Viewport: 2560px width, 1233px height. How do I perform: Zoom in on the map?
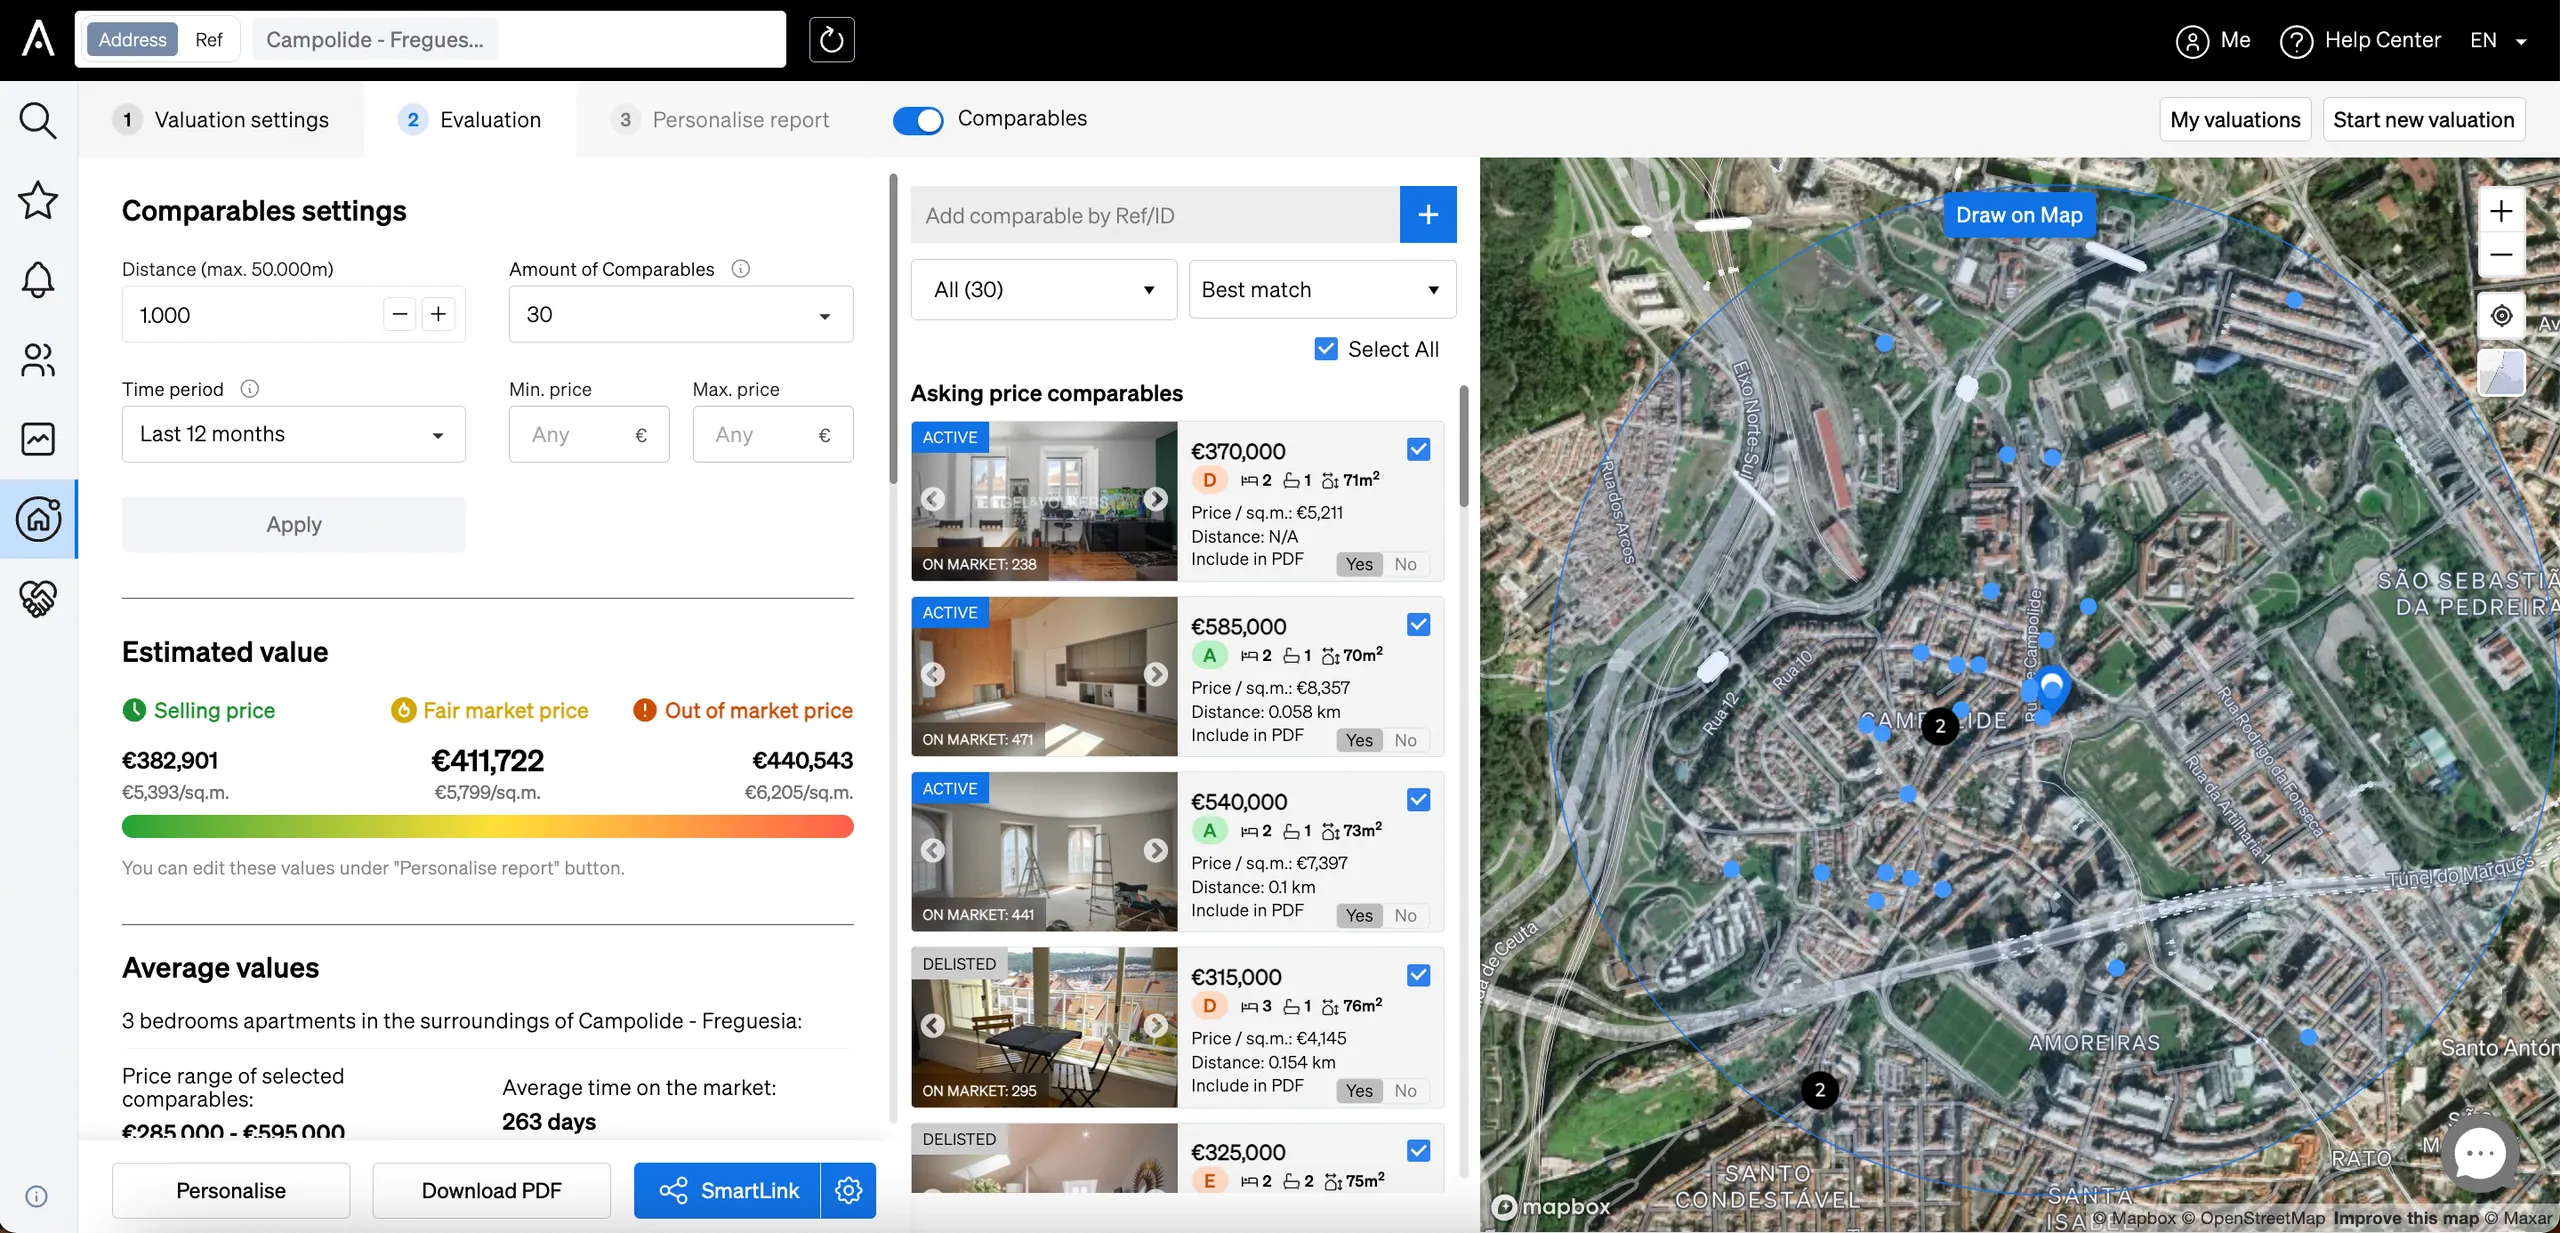(x=2501, y=211)
